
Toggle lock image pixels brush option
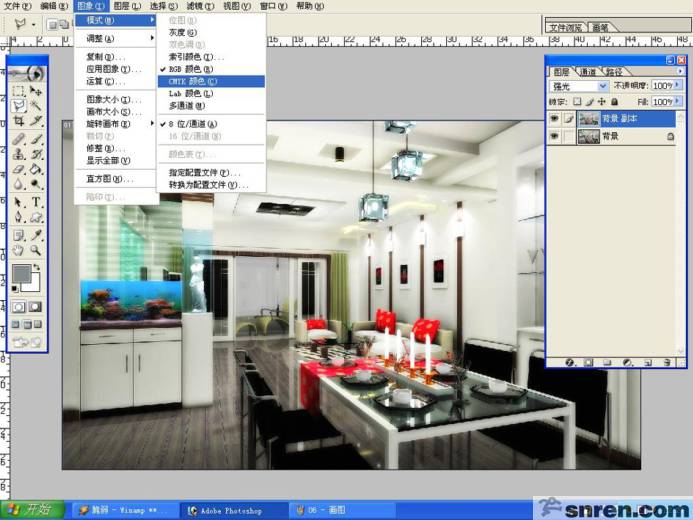tap(590, 102)
